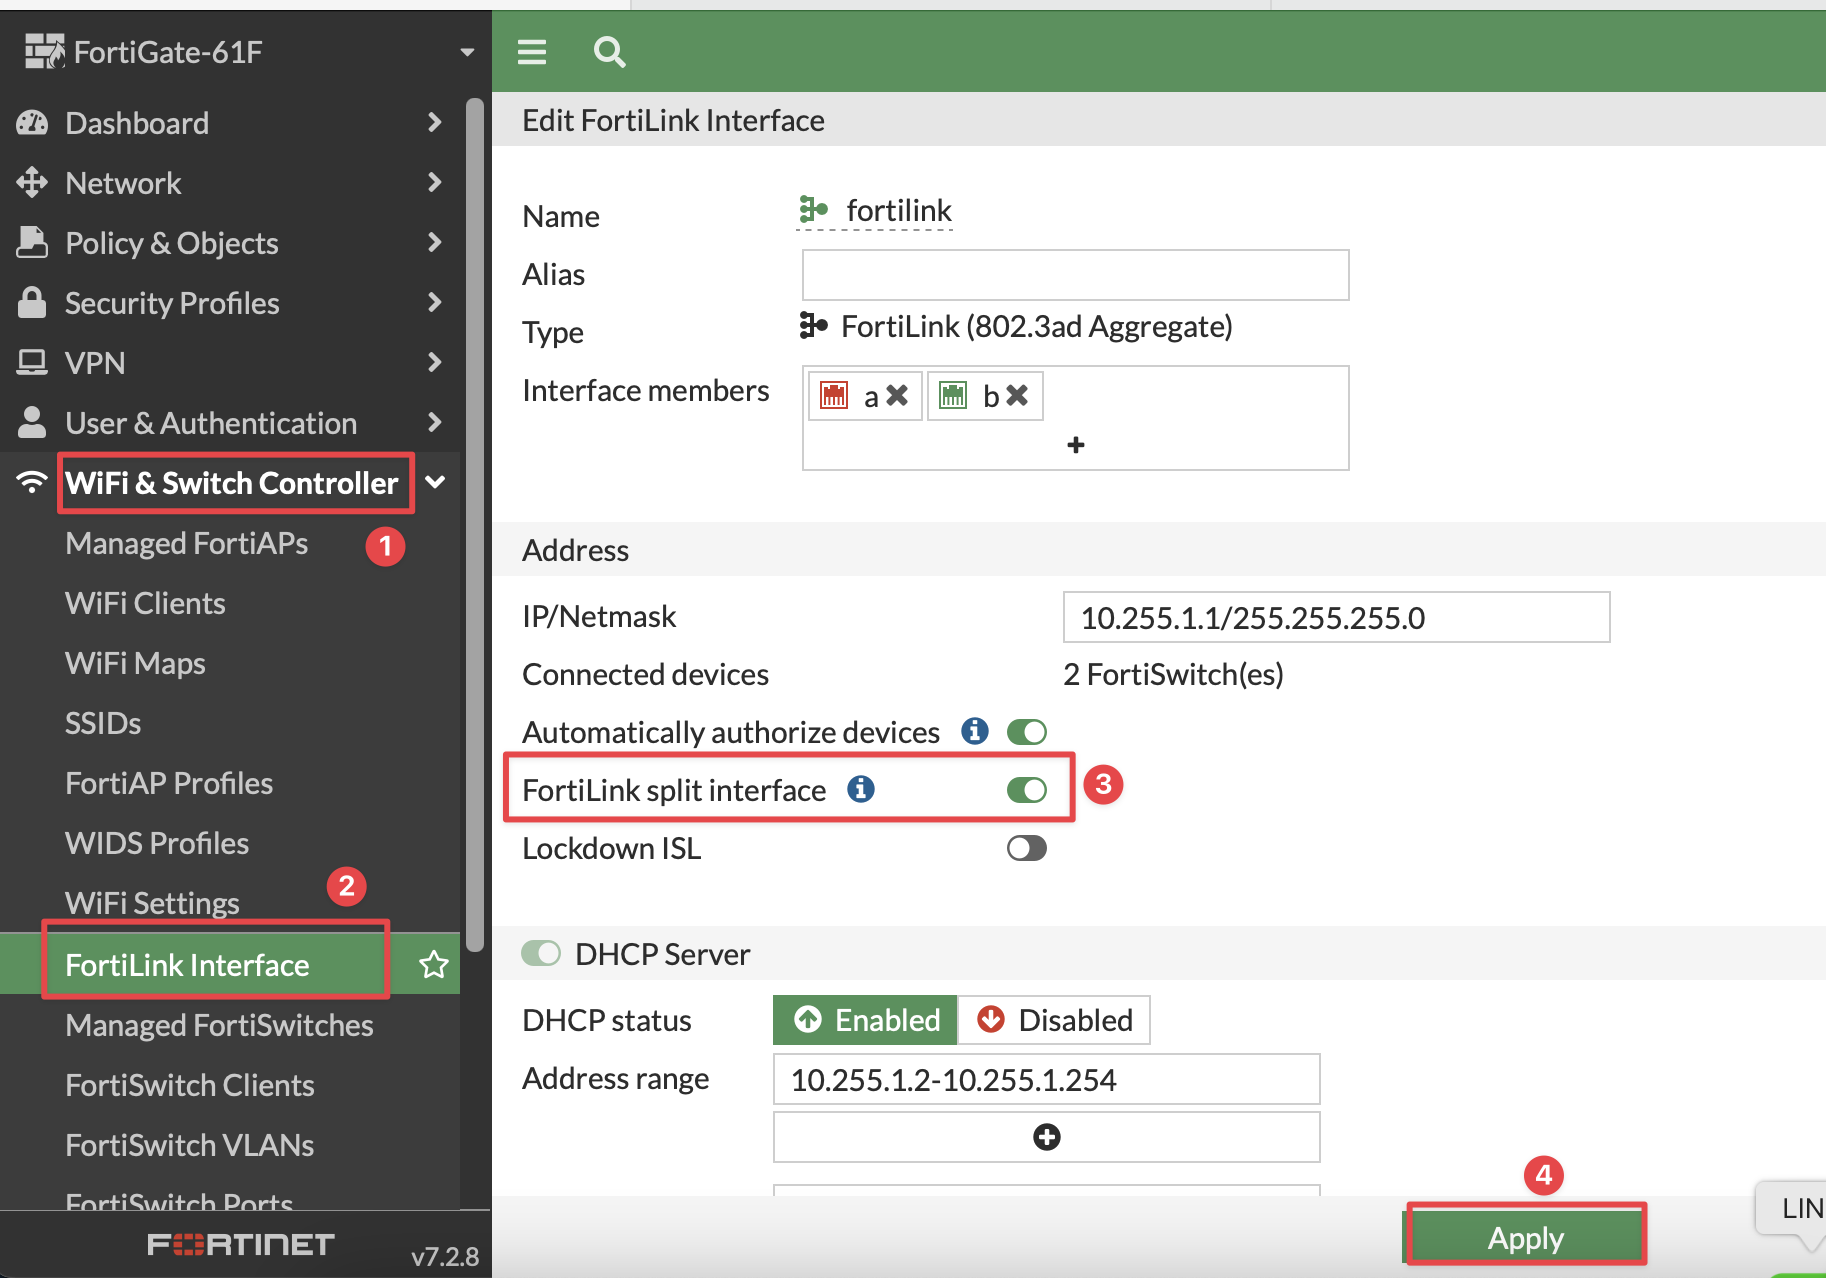Click the WiFi & Switch Controller label

[232, 483]
